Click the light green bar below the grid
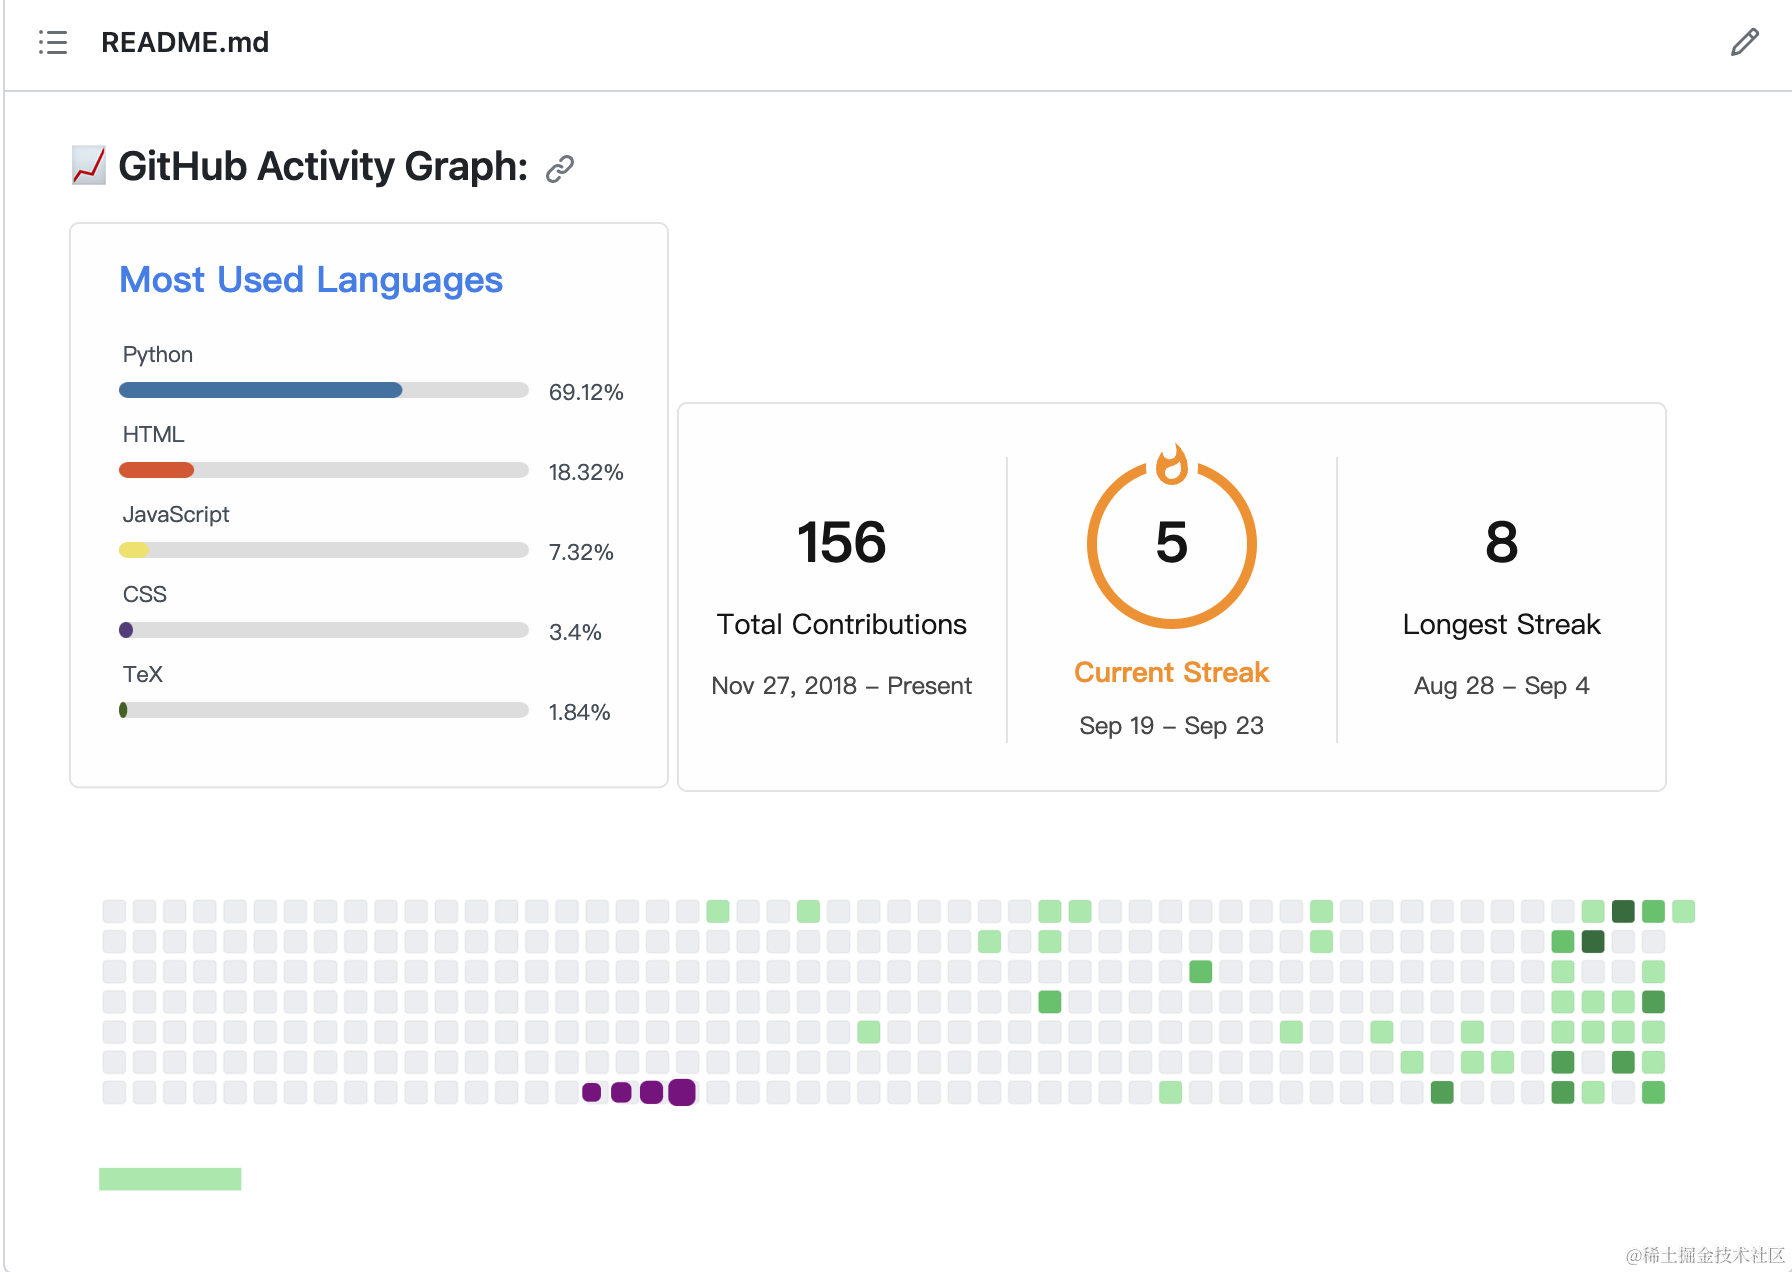Image resolution: width=1792 pixels, height=1272 pixels. [x=170, y=1179]
